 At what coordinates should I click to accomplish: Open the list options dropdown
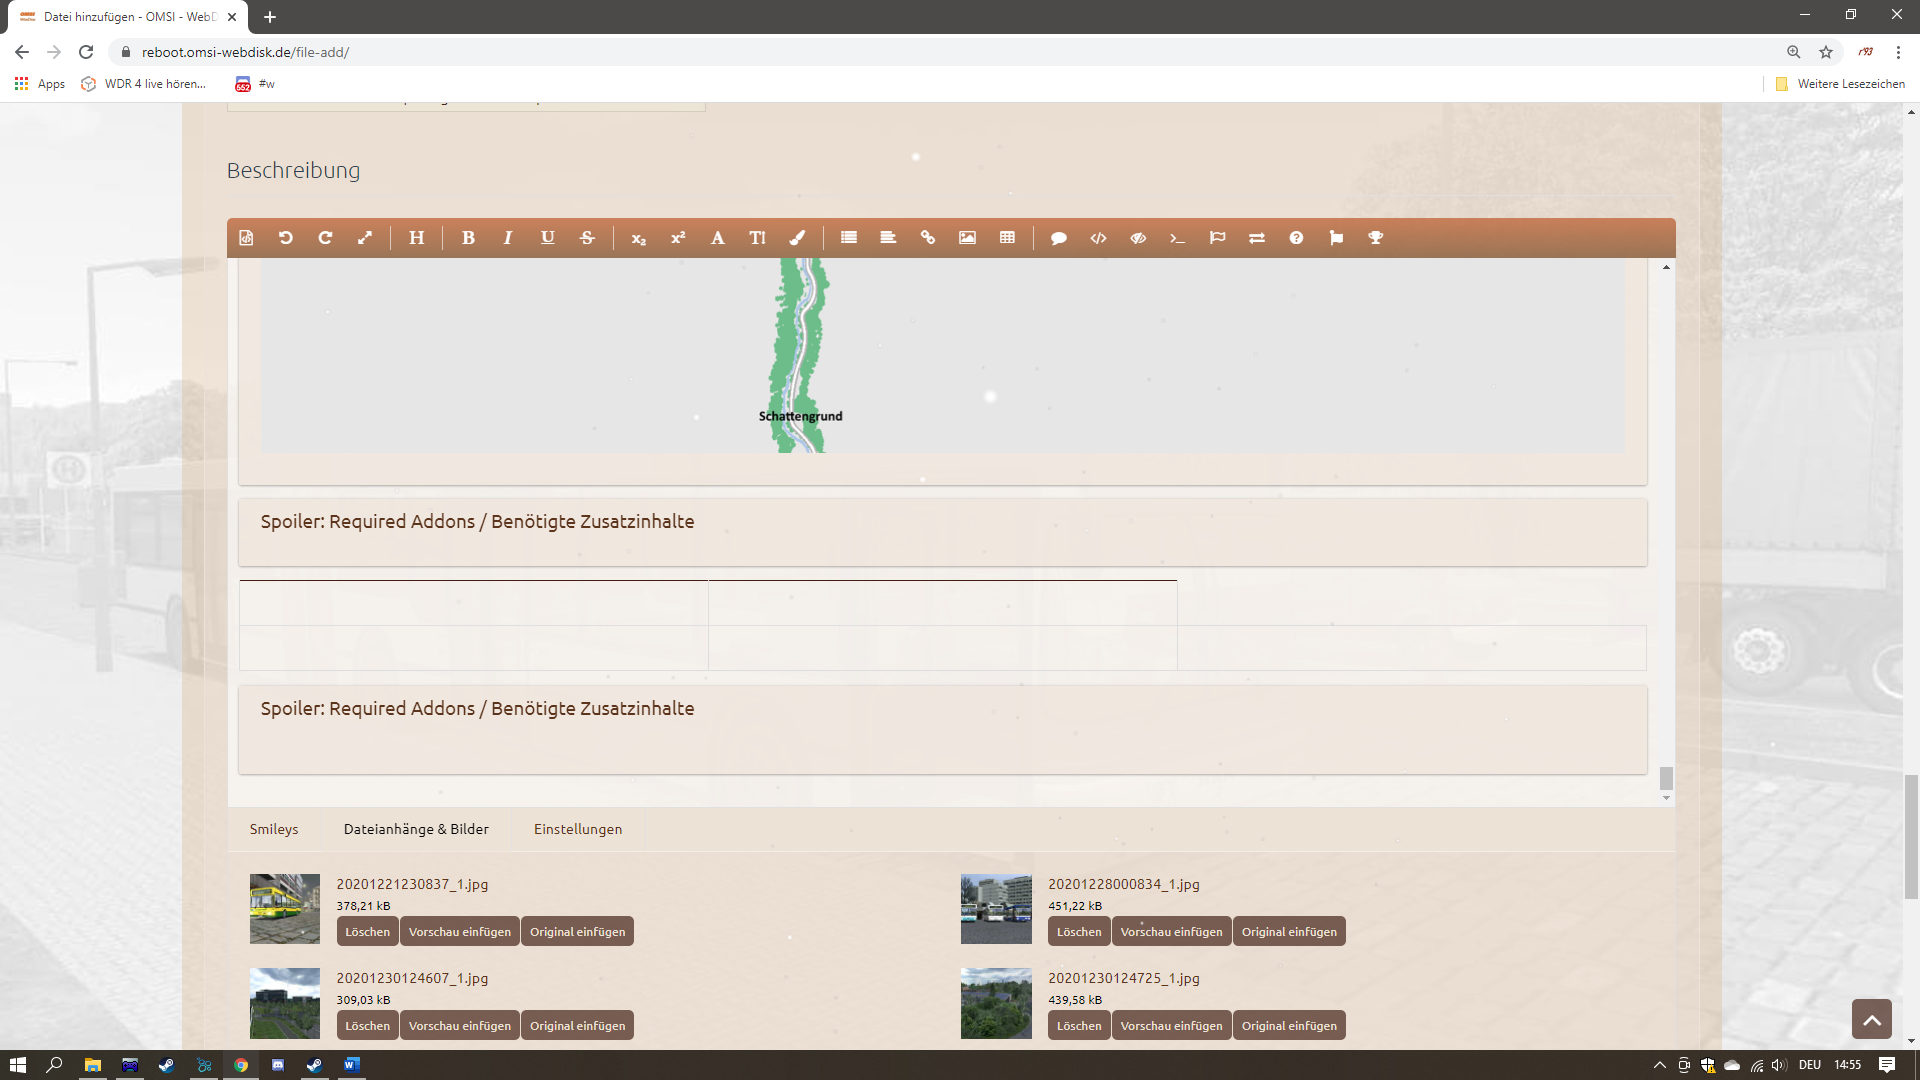coord(849,238)
